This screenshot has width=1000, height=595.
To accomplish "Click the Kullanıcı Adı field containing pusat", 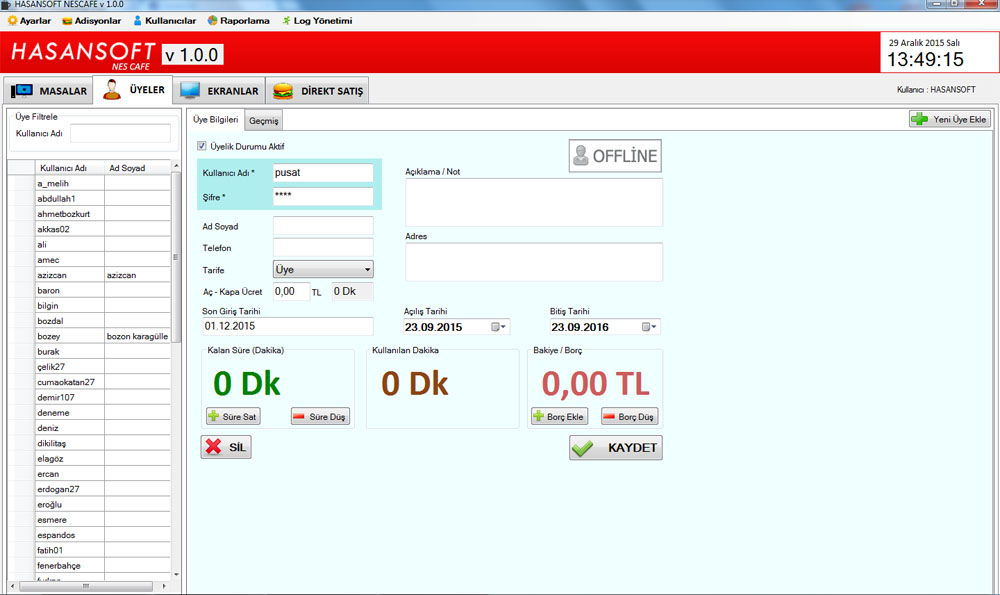I will point(323,173).
